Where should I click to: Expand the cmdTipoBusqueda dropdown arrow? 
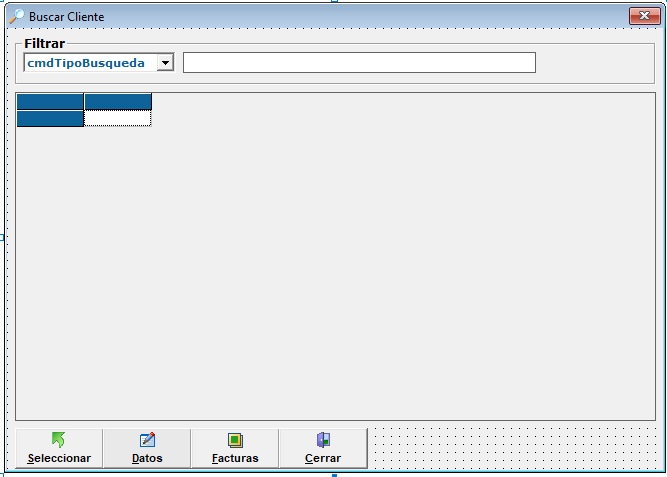click(165, 63)
